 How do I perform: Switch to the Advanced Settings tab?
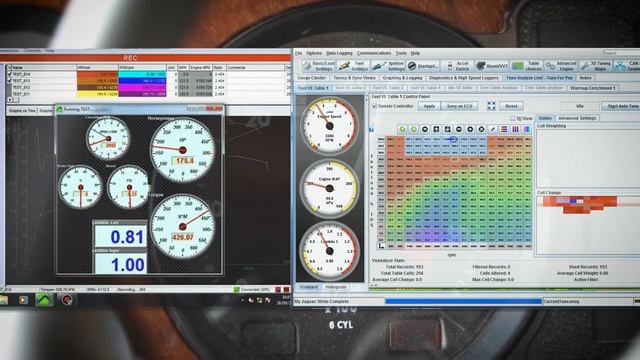click(577, 118)
